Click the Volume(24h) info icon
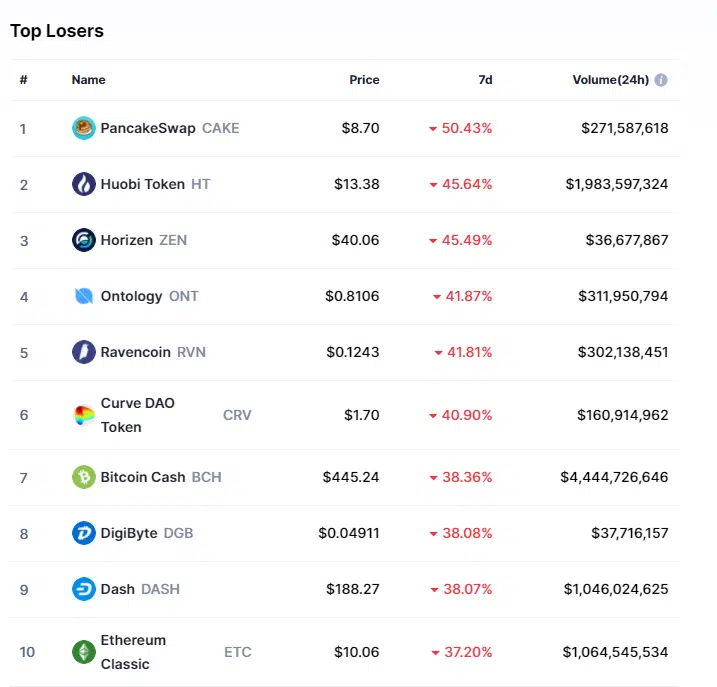The height and width of the screenshot is (687, 717). [661, 80]
